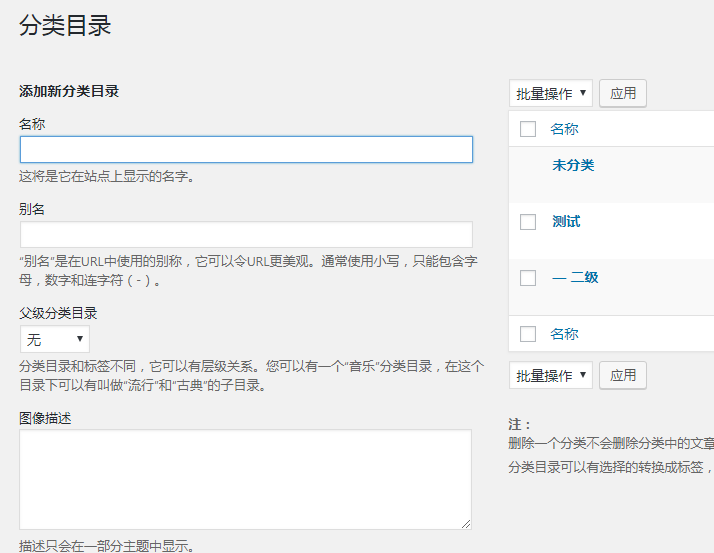
Task: Click the bottom 应用 apply button
Action: click(622, 375)
